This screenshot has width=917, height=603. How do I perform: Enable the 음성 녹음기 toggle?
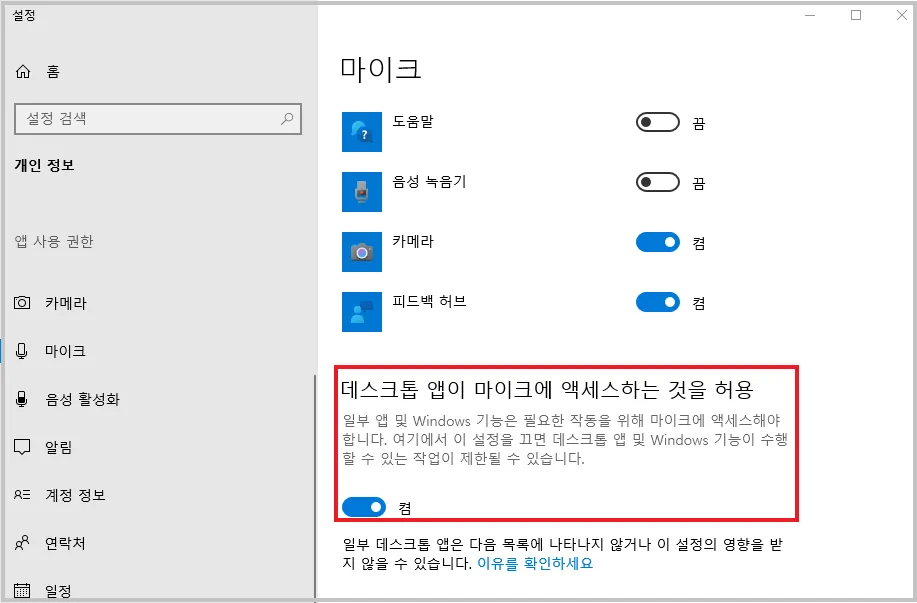coord(657,182)
